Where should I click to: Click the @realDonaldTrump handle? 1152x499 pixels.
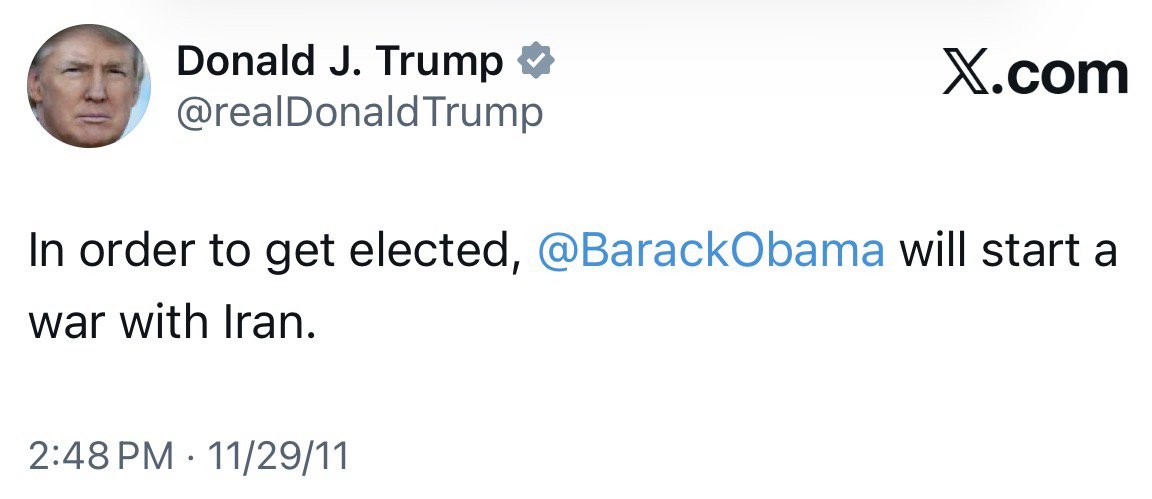coord(360,113)
